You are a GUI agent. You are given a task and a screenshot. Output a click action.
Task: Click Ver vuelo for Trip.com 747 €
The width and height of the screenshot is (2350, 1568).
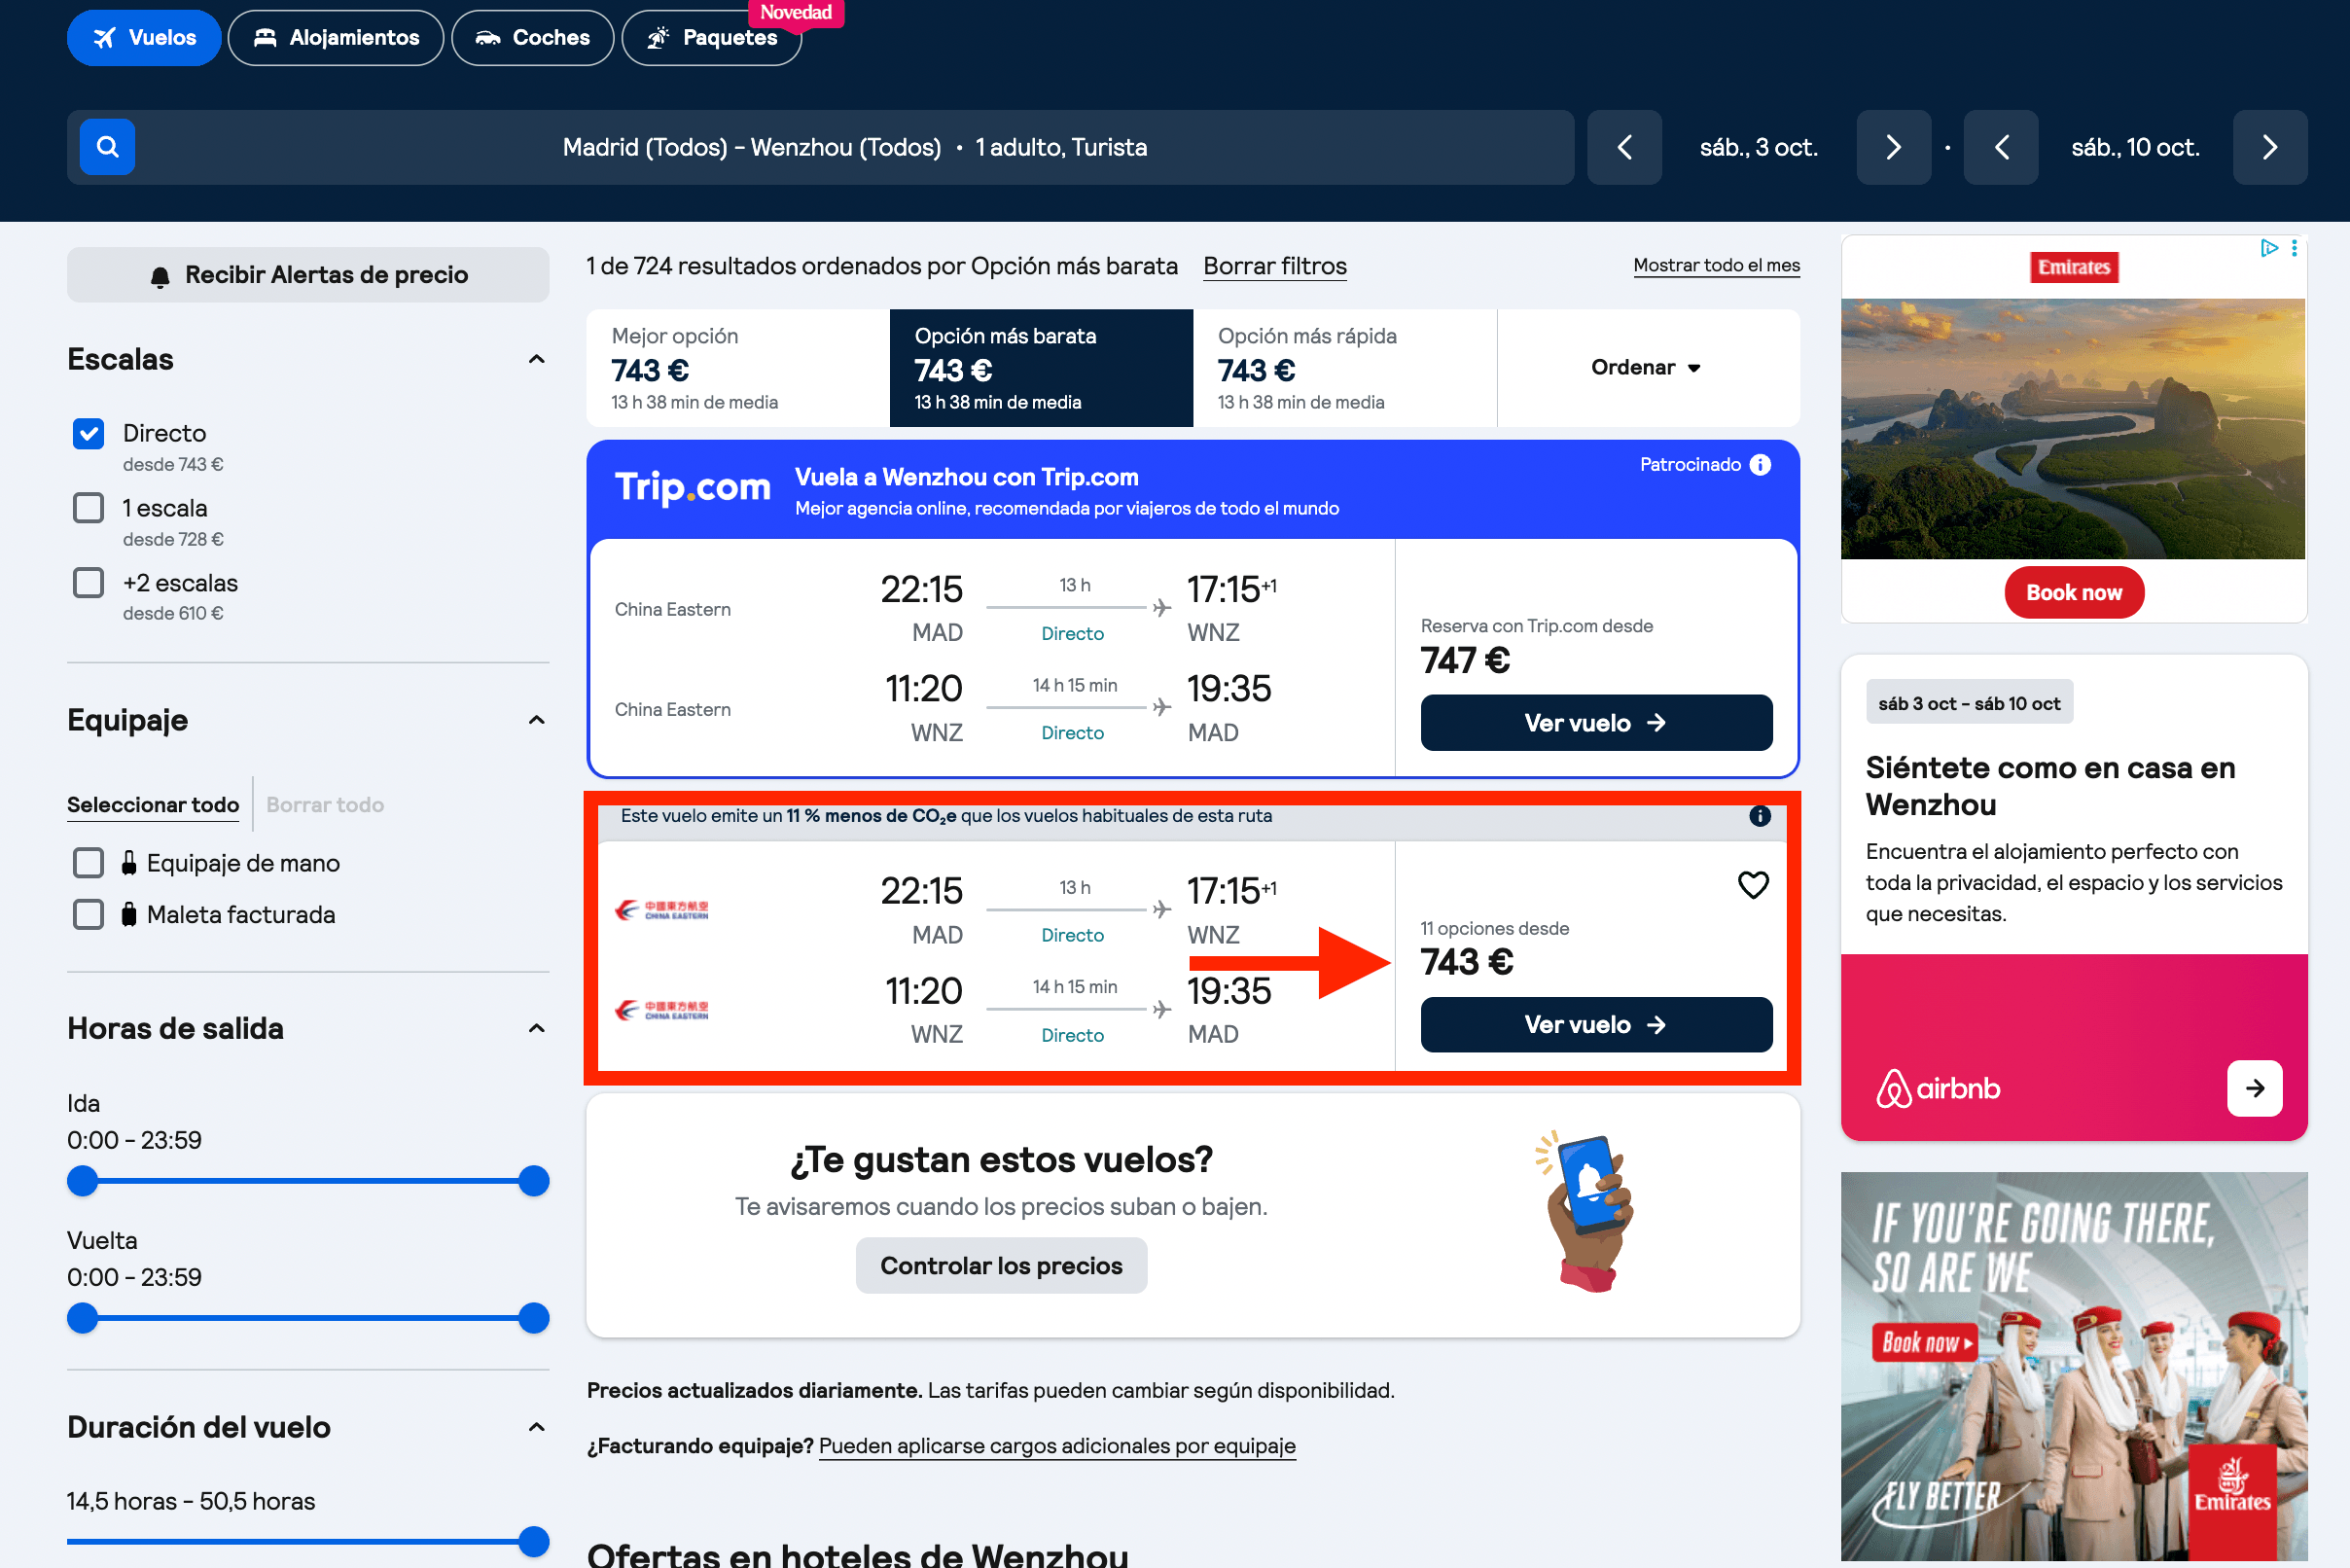(x=1596, y=723)
